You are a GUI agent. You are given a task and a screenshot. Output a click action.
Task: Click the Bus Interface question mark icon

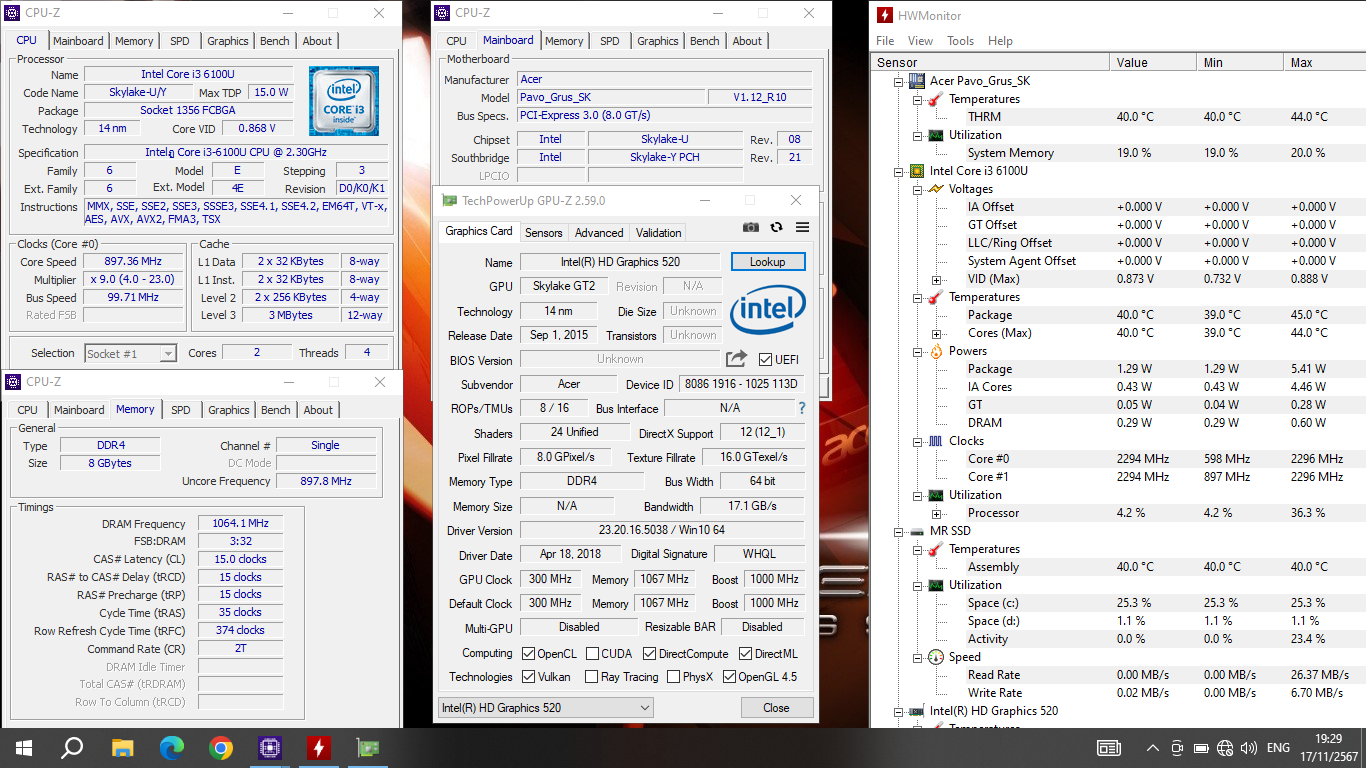point(801,408)
